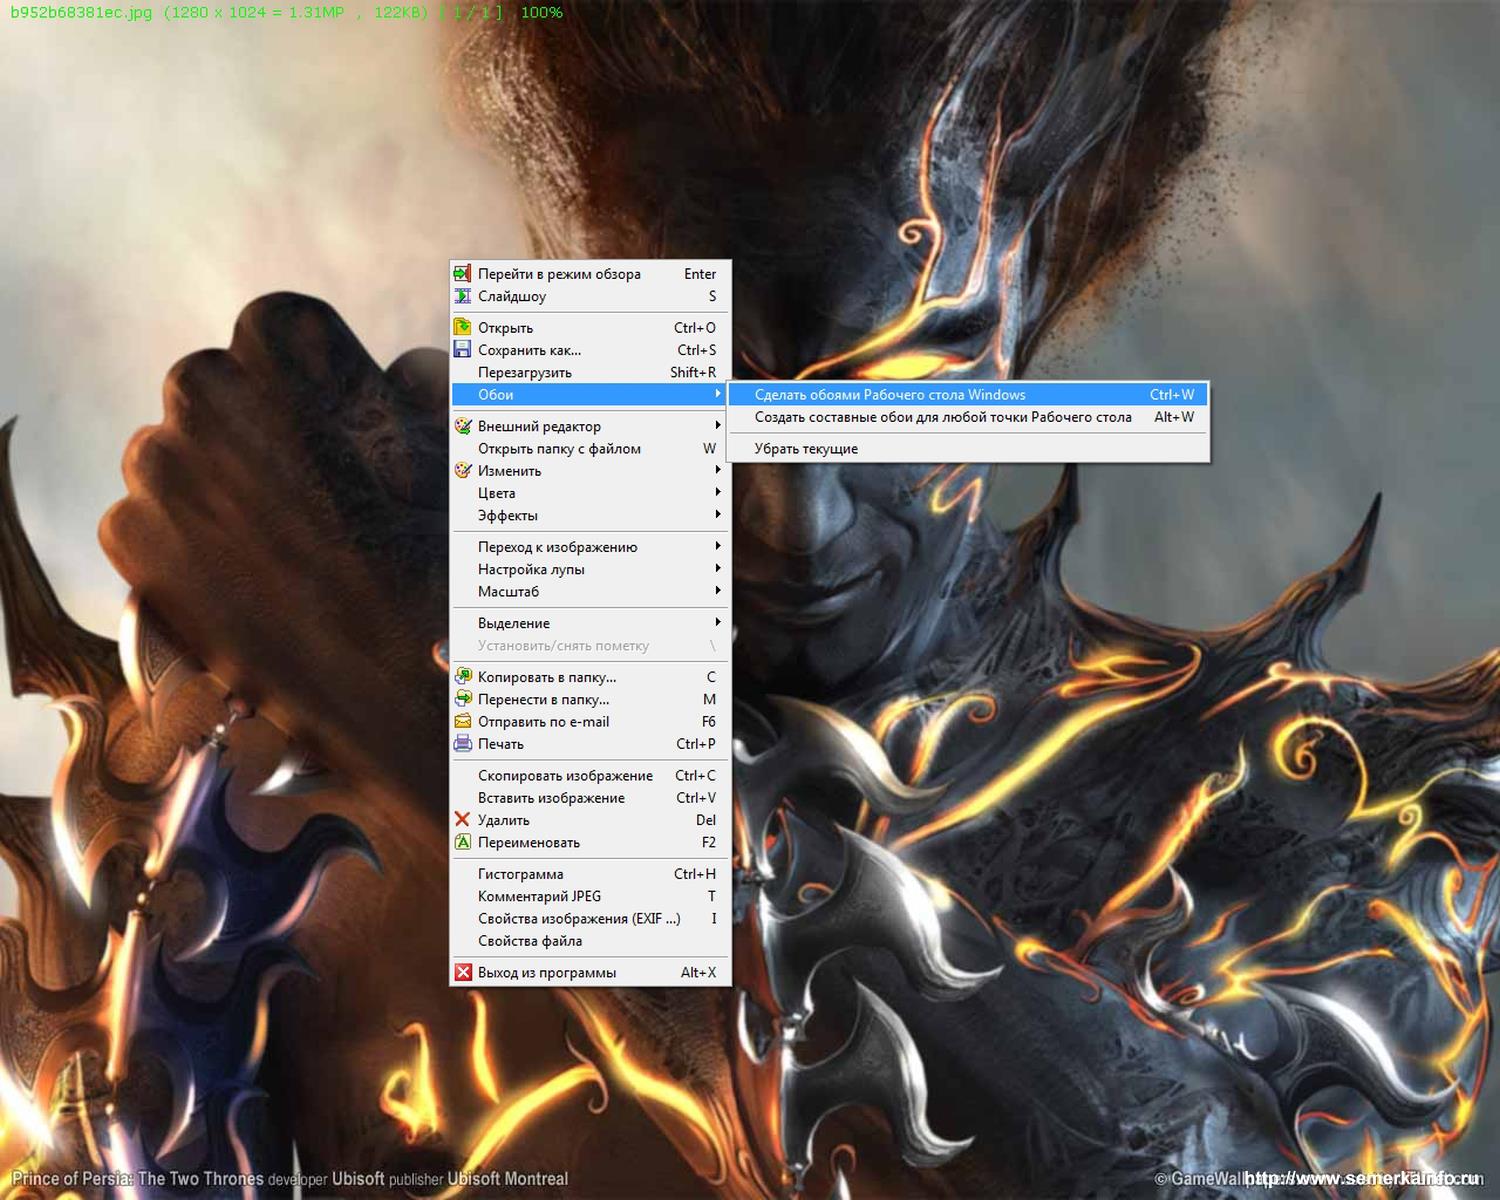Screen dimensions: 1500x1200
Task: Click the copy-to-folder icon beside Копировать в папку
Action: (x=462, y=677)
